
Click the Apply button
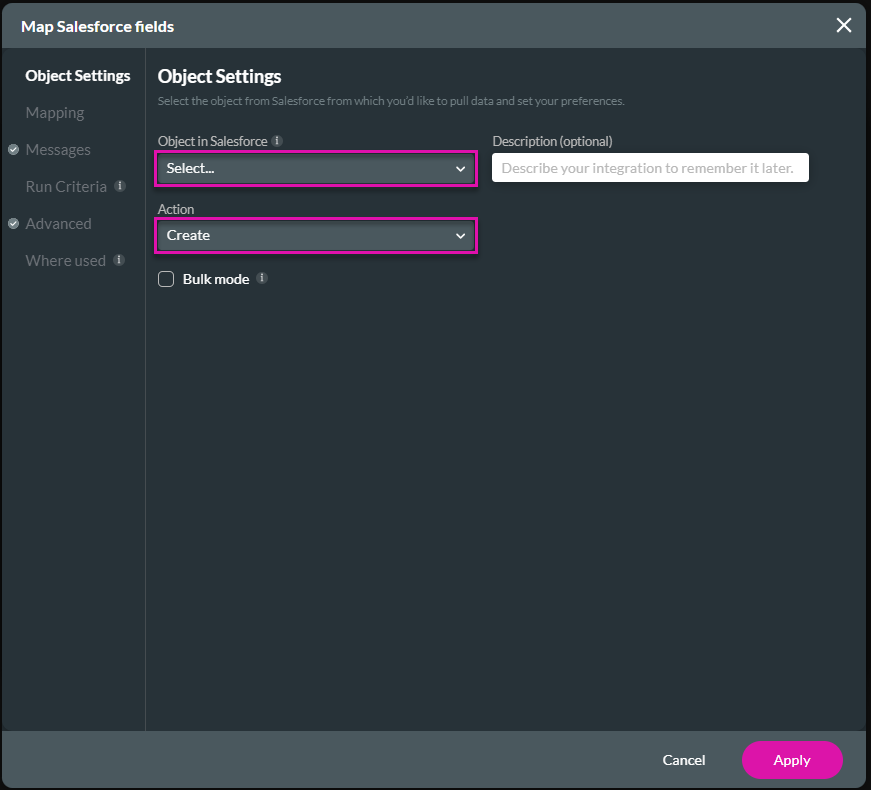792,760
